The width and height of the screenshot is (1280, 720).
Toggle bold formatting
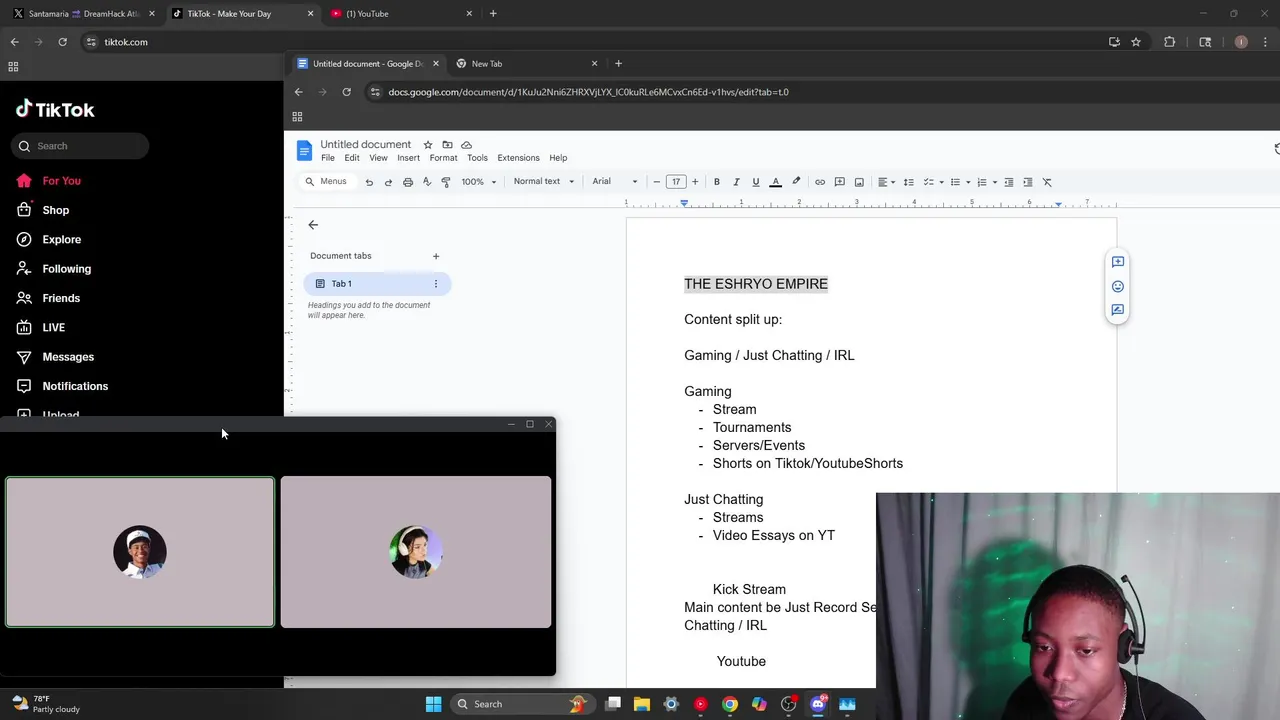tap(717, 182)
